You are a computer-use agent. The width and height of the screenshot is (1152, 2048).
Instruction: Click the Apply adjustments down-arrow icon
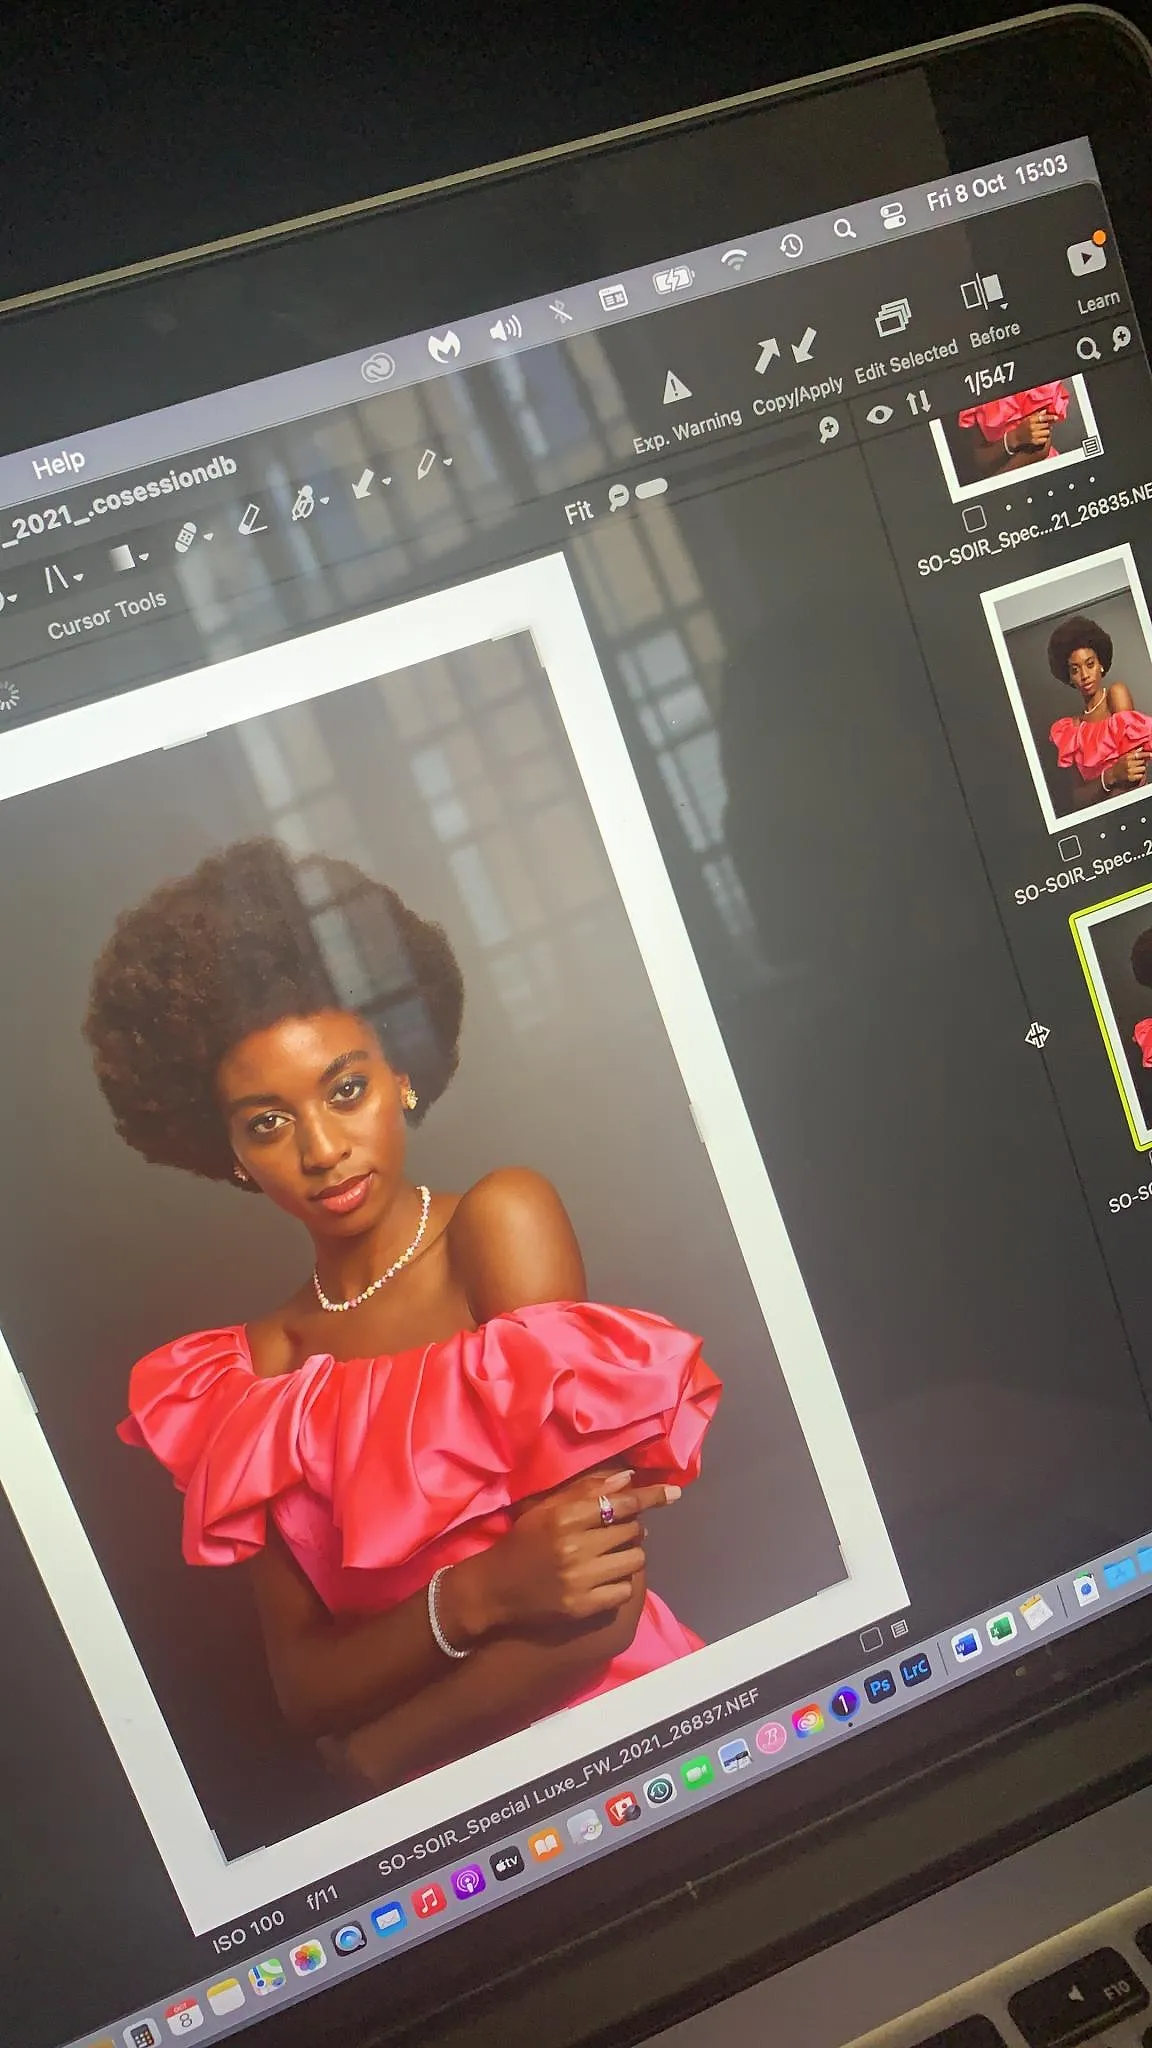[804, 345]
